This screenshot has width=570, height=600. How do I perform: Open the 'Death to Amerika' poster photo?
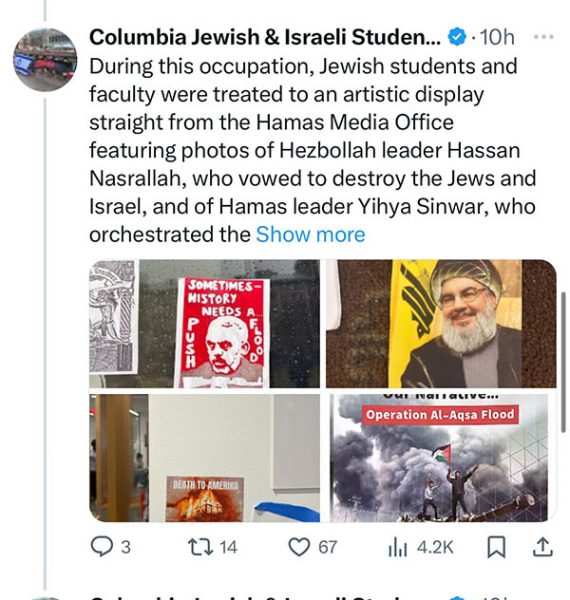click(x=205, y=458)
